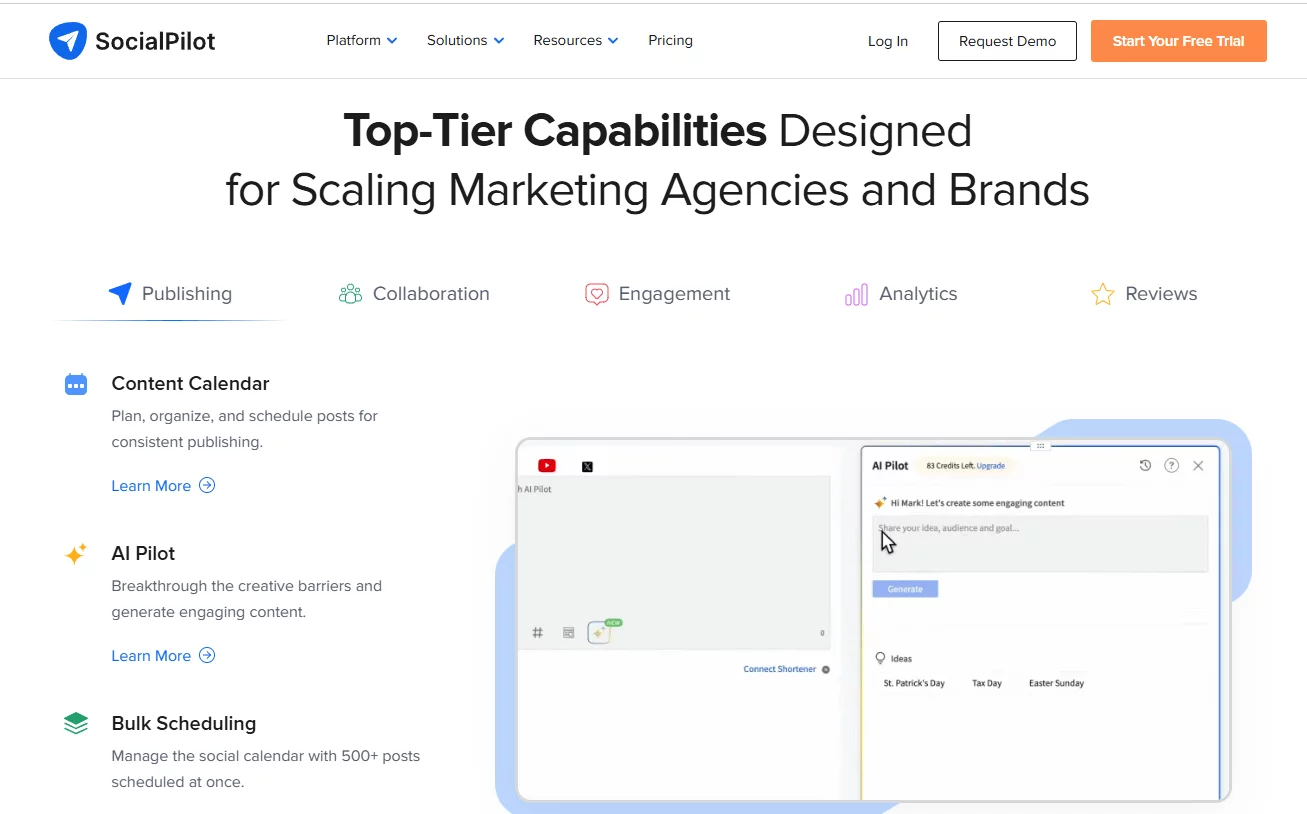The image size is (1307, 814).
Task: Open the Pricing page
Action: pyautogui.click(x=670, y=40)
